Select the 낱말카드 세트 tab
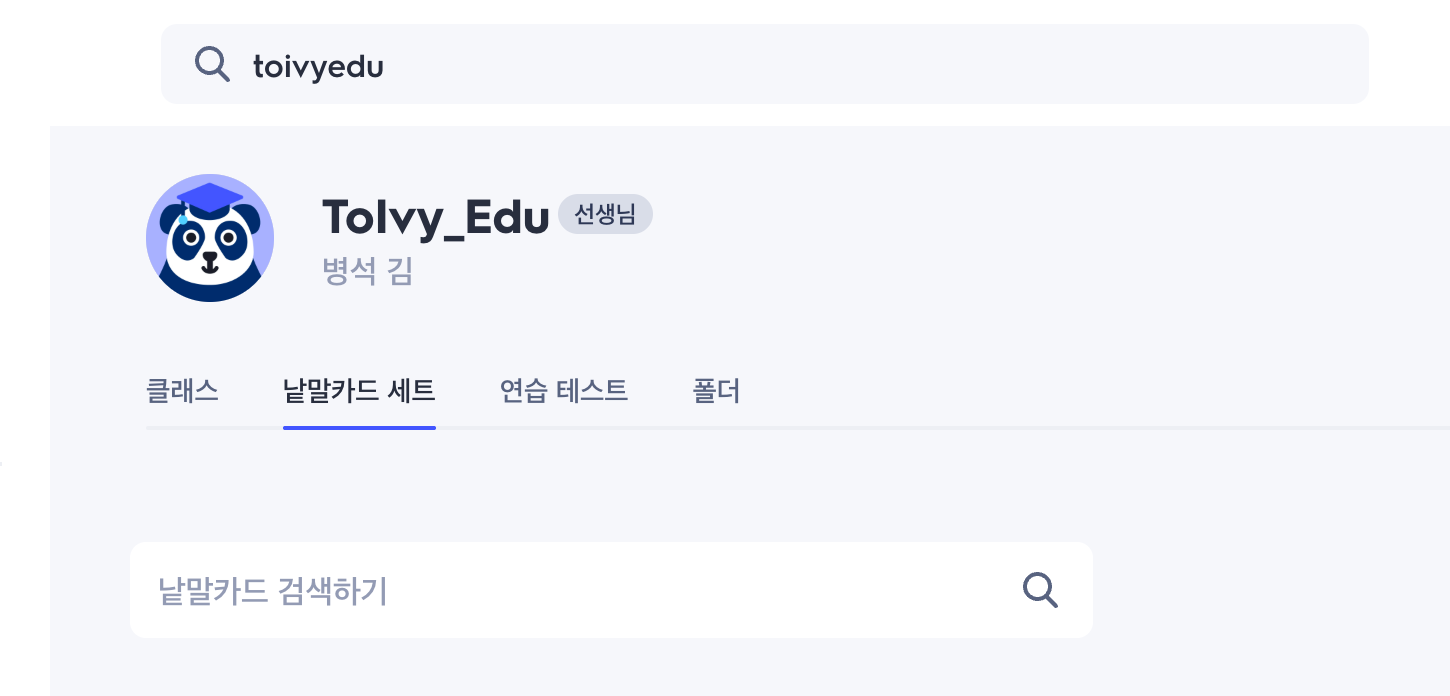This screenshot has height=696, width=1450. pos(359,390)
